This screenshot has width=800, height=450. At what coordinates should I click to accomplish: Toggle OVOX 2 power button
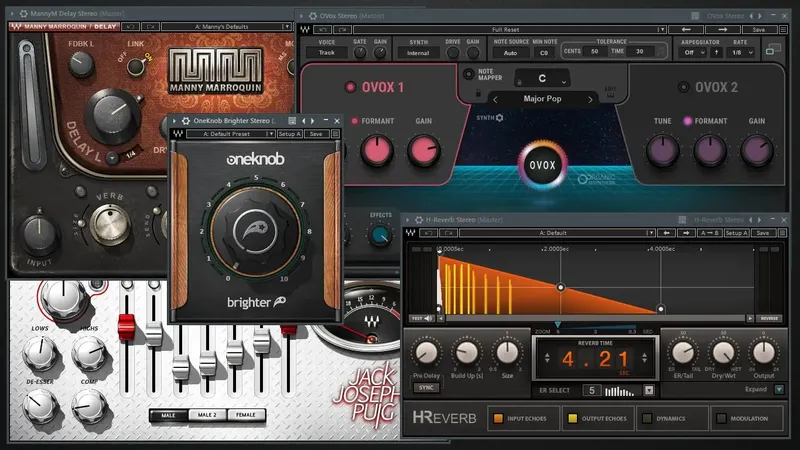pyautogui.click(x=683, y=87)
